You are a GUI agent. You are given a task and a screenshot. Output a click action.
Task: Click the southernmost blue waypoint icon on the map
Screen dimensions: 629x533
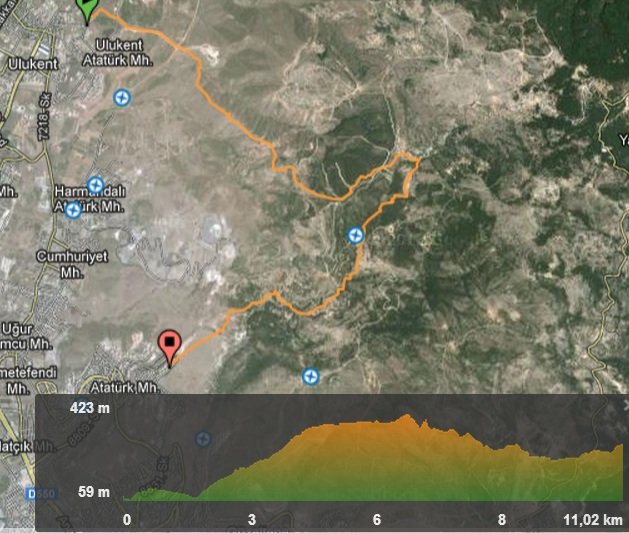point(310,377)
